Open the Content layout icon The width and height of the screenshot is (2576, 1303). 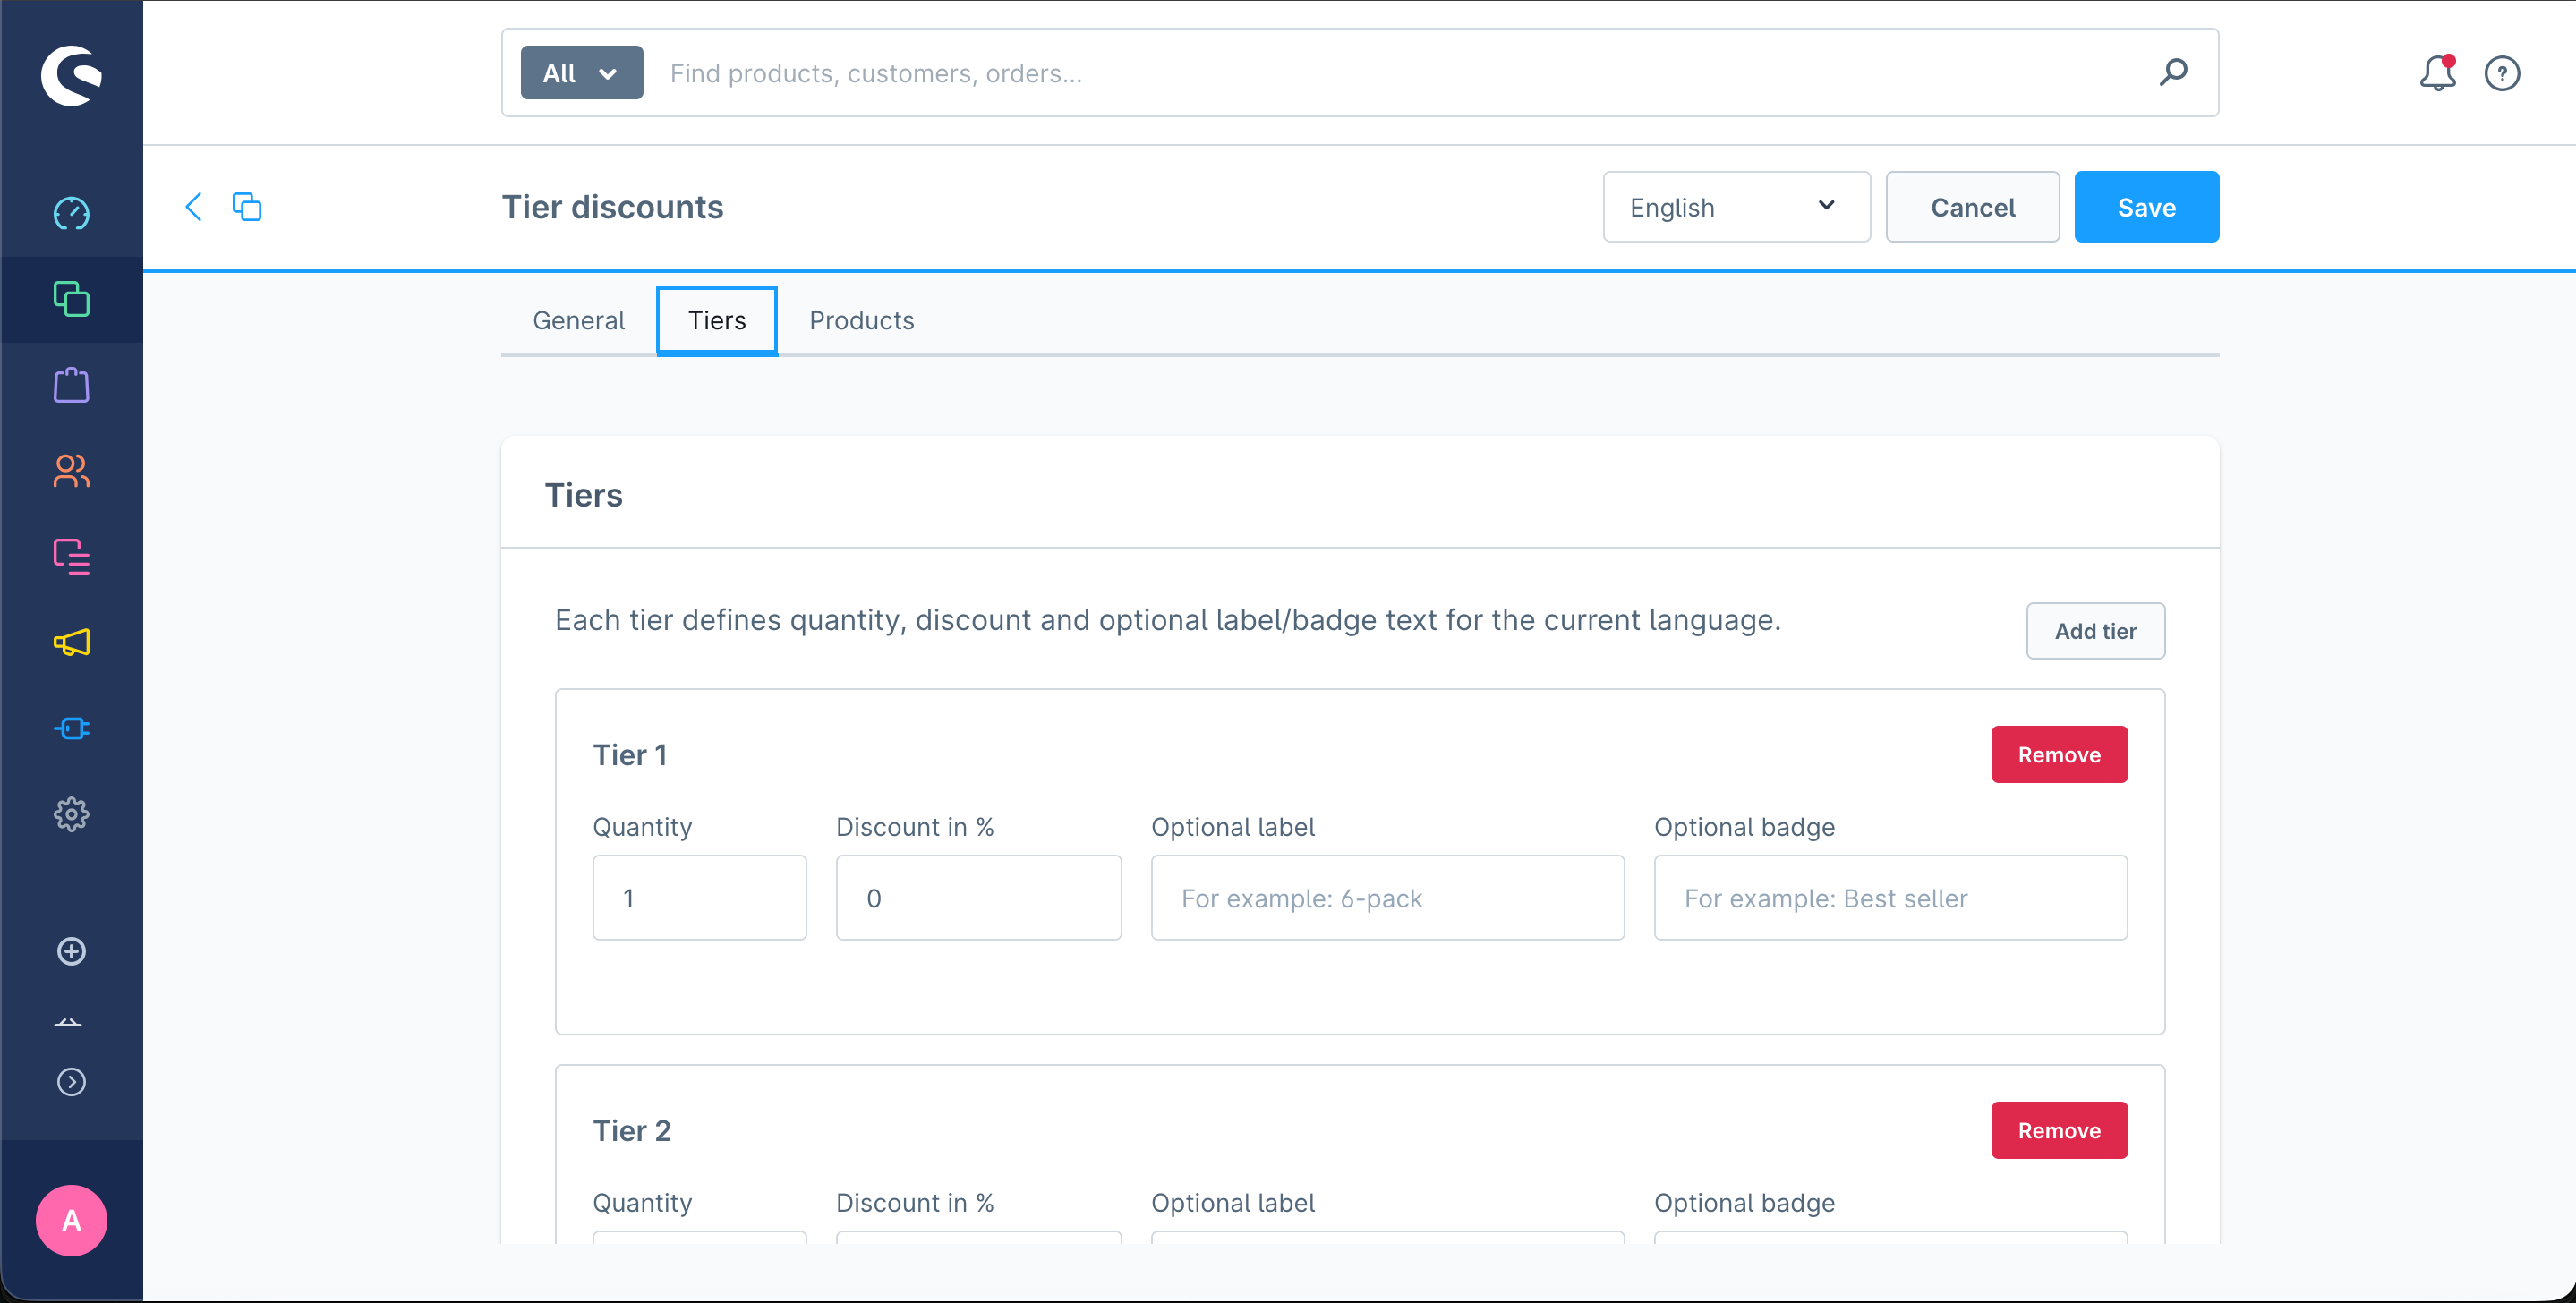[x=71, y=557]
